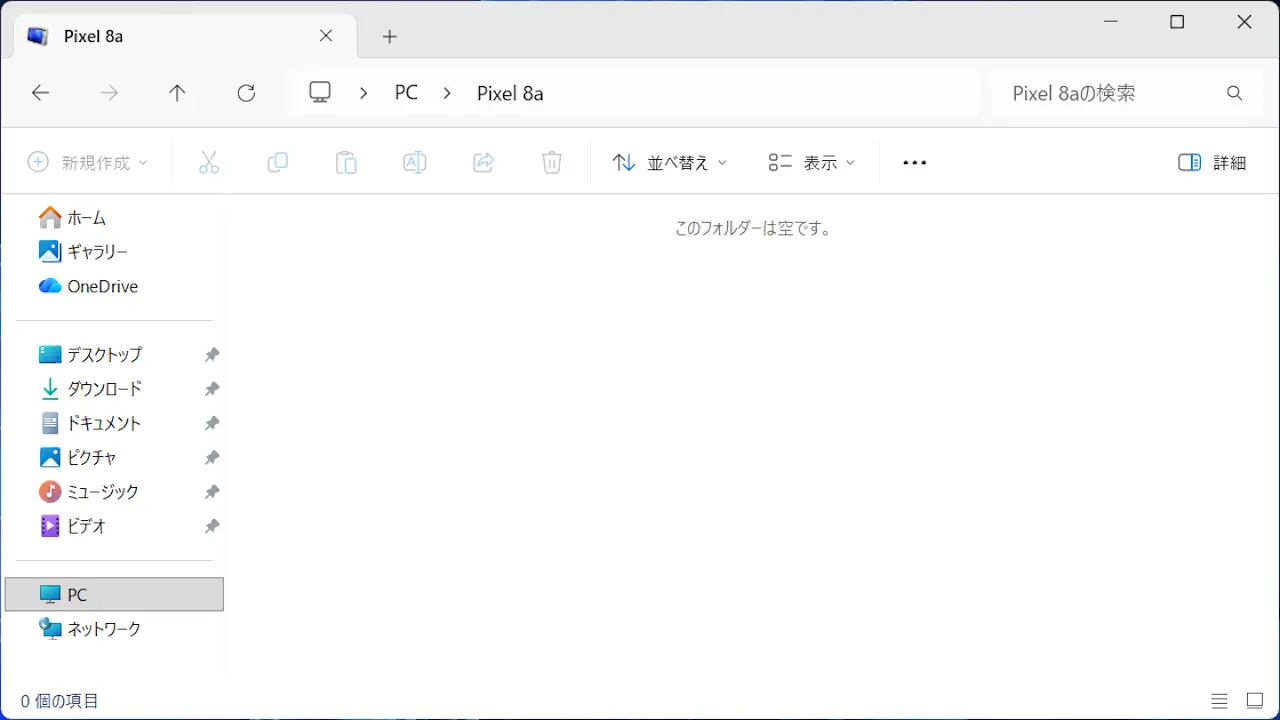This screenshot has height=720, width=1280.
Task: Open the 表示 view dropdown
Action: pyautogui.click(x=811, y=163)
